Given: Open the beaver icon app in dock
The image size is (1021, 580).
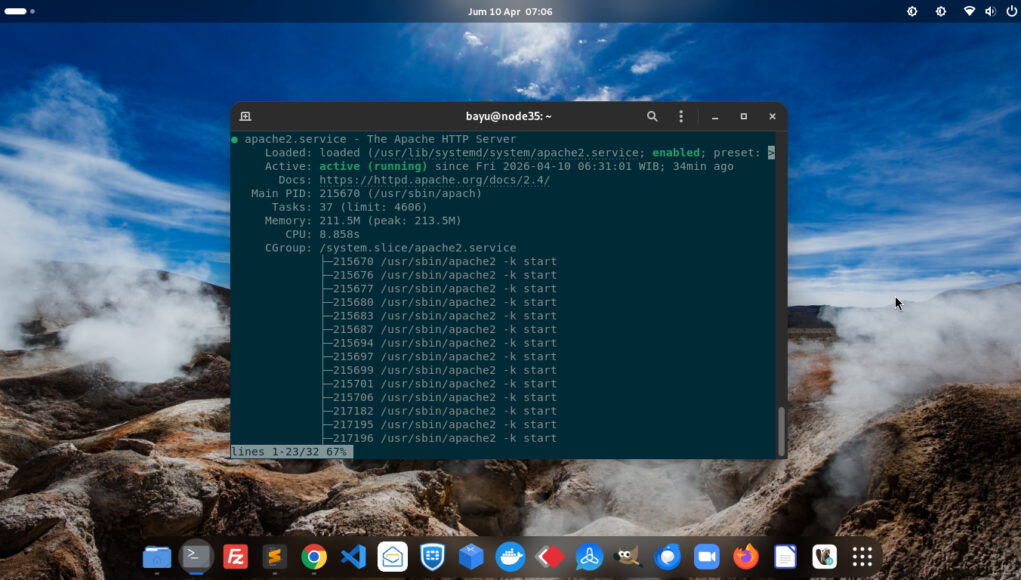Looking at the screenshot, I should tap(824, 557).
